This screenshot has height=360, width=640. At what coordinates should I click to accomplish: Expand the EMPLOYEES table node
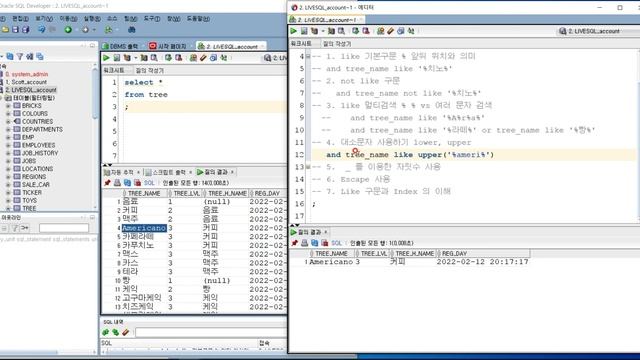pos(8,145)
